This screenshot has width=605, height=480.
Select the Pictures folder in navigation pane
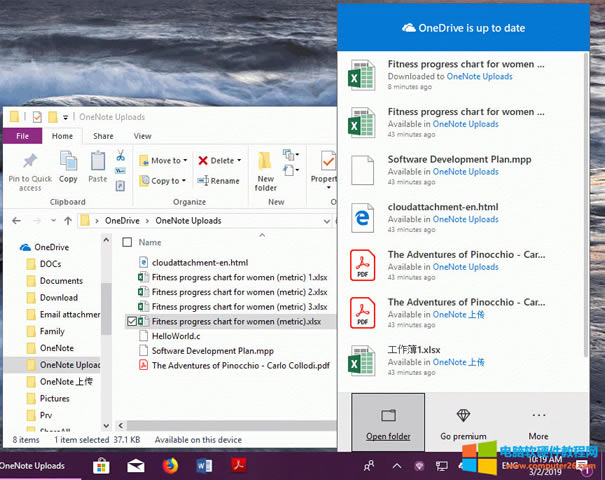[x=55, y=399]
